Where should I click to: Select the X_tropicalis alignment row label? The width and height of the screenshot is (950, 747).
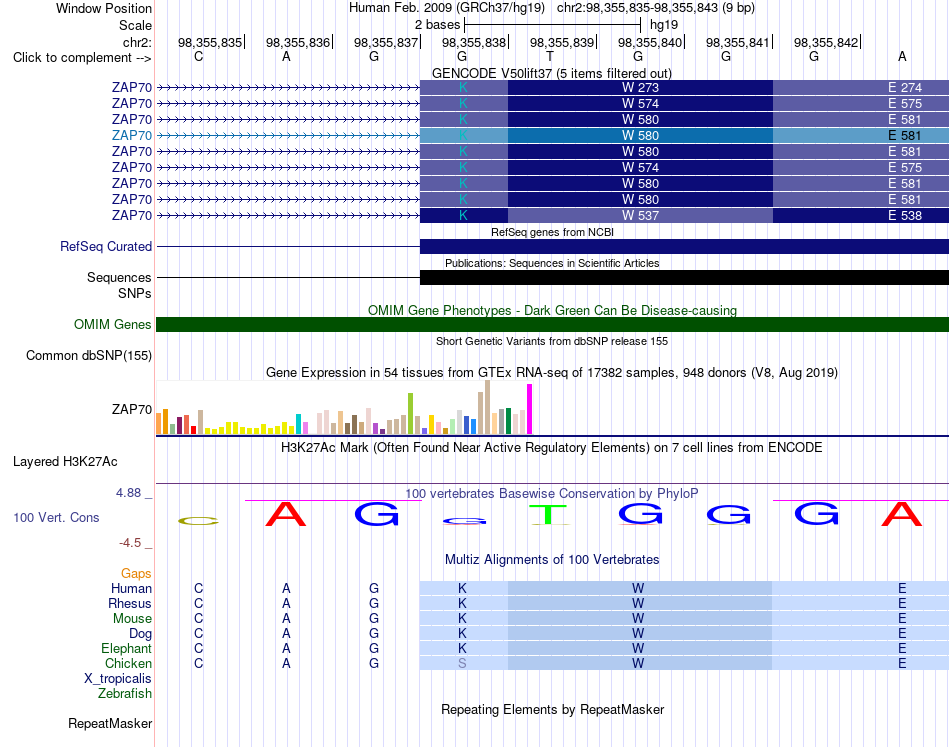click(x=118, y=679)
